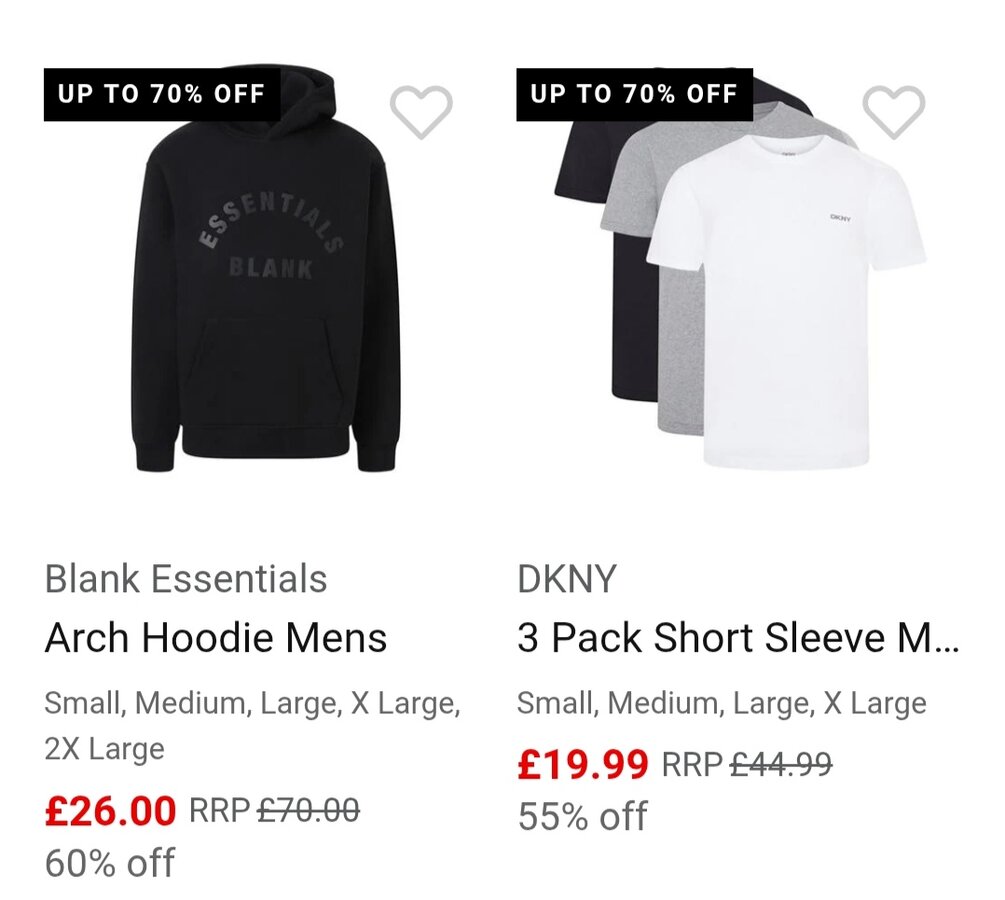1005x900 pixels.
Task: Select the DKNY brand name label
Action: [567, 579]
